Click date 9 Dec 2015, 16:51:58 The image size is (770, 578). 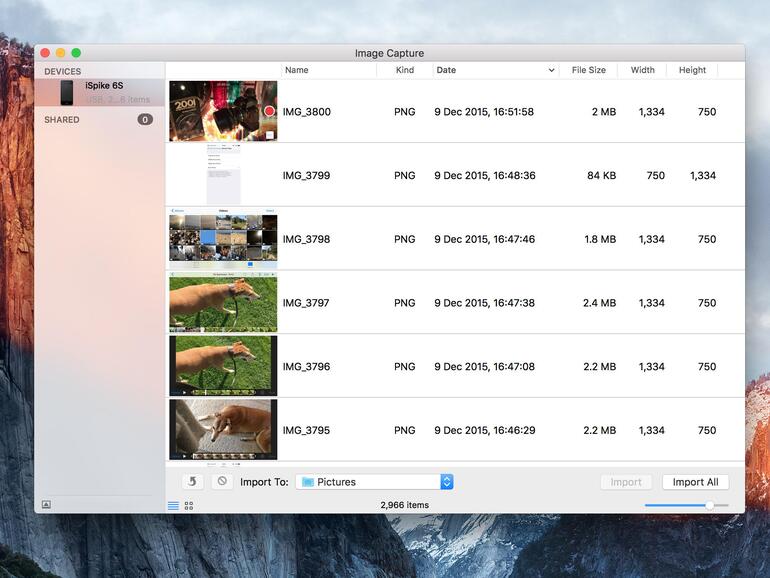484,112
